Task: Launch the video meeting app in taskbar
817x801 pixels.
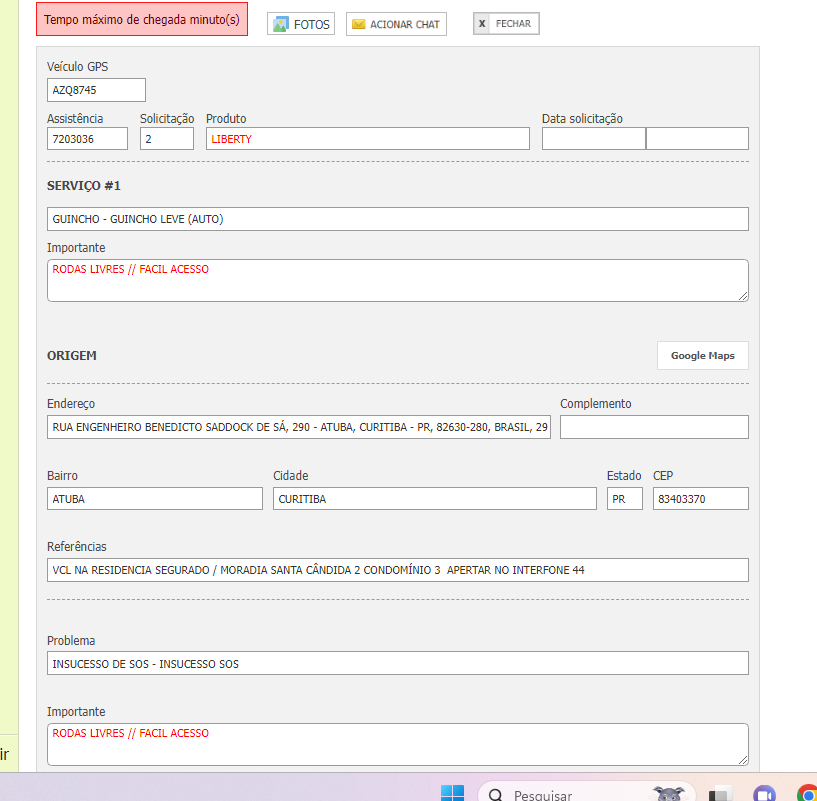Action: tap(764, 794)
